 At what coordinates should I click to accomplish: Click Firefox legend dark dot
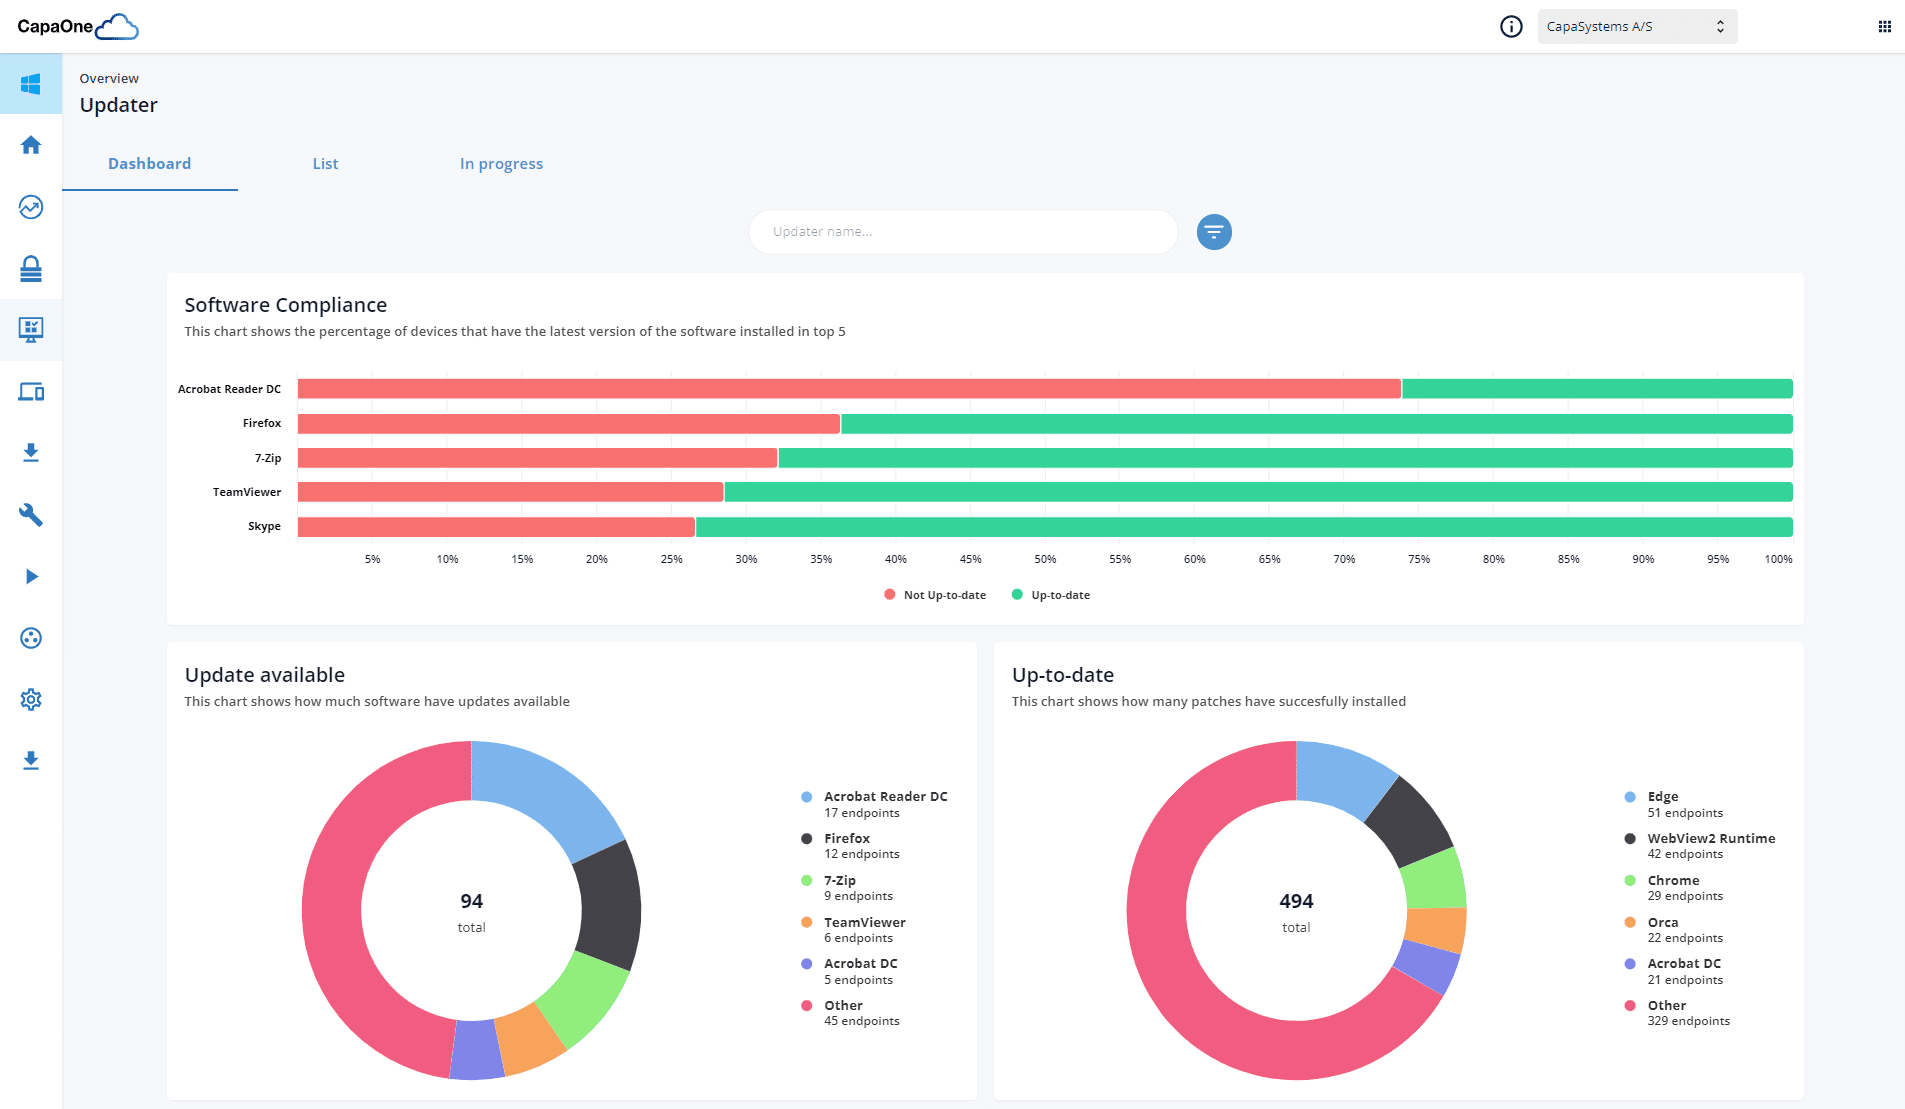tap(807, 839)
